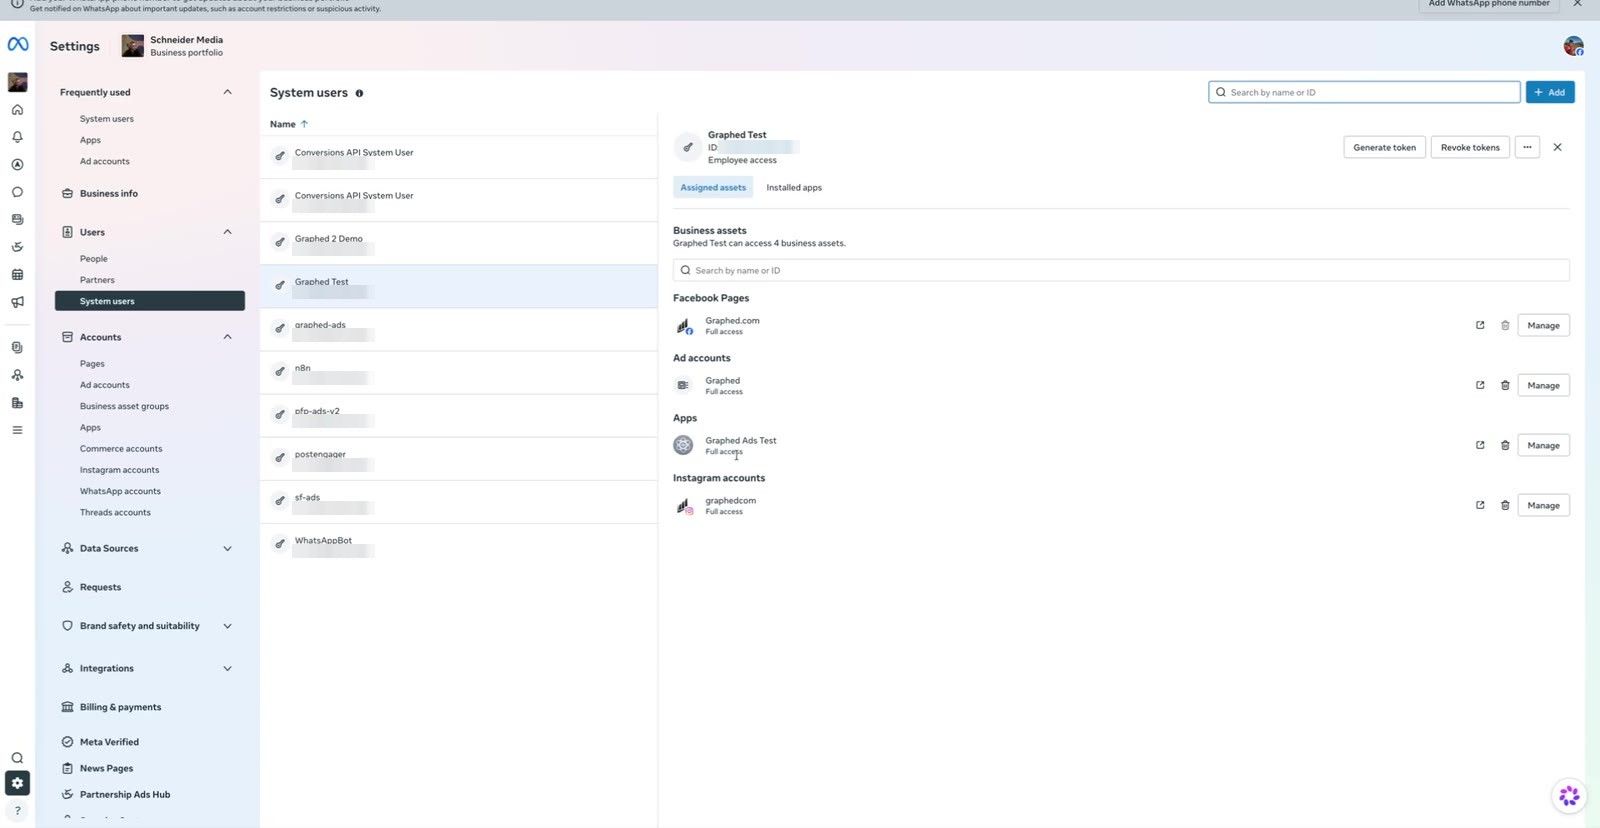
Task: Open Graphed Ads Test external link icon
Action: [x=1480, y=445]
